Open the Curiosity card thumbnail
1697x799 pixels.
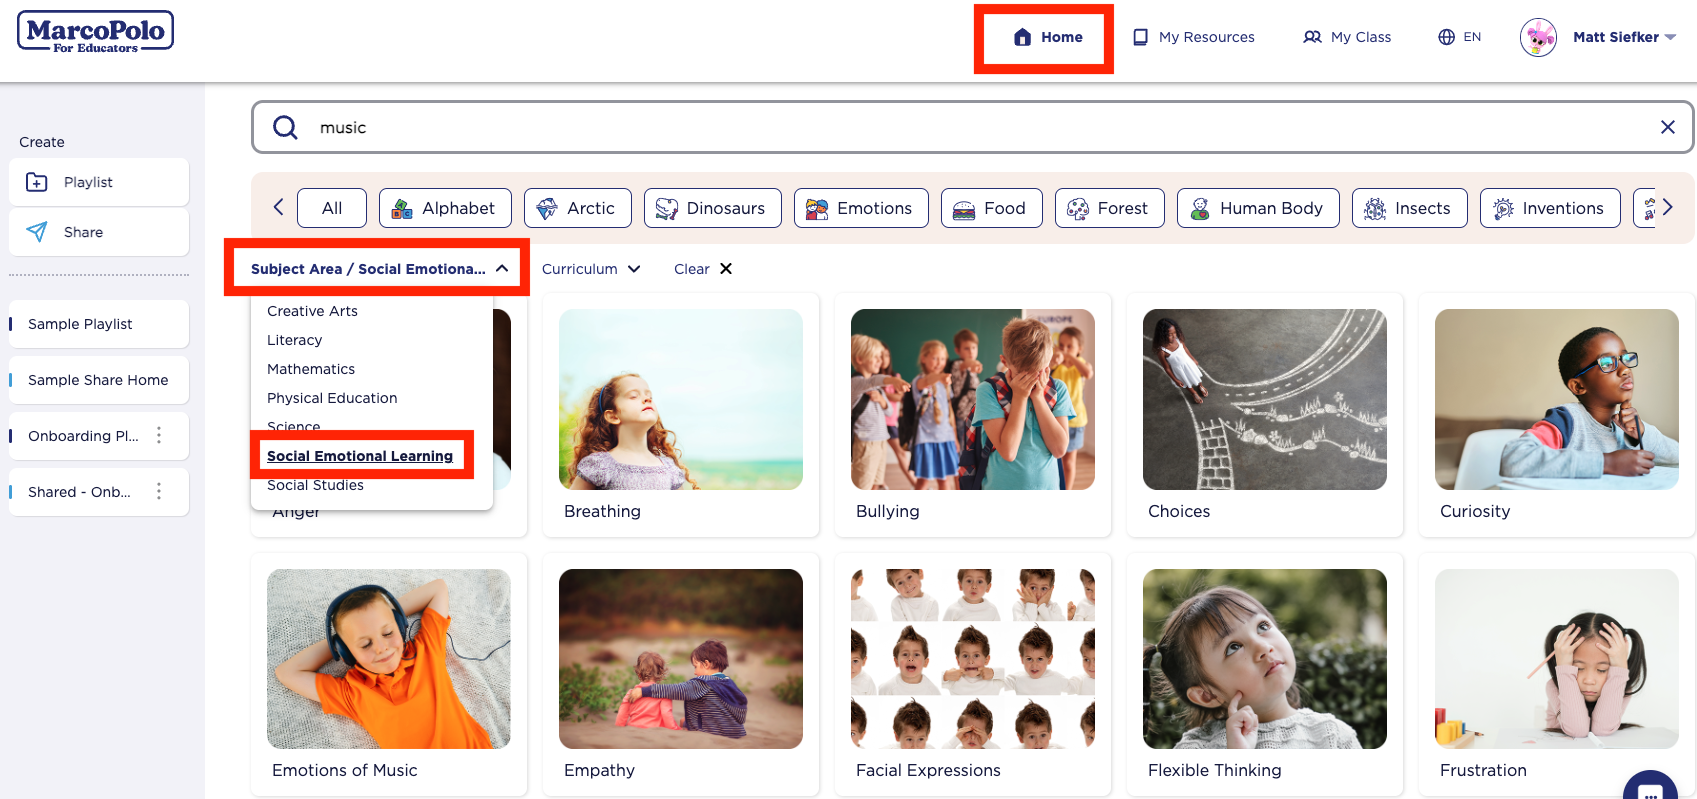click(x=1557, y=399)
